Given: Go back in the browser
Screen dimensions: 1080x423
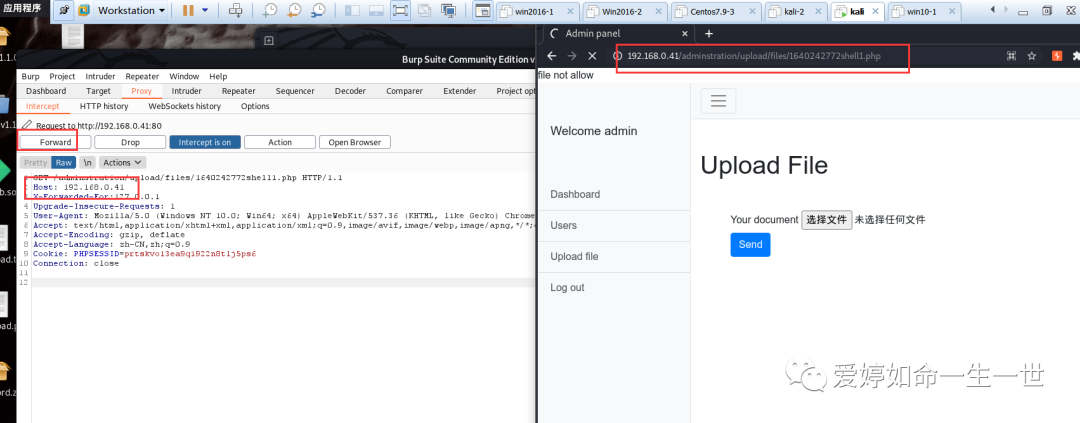Looking at the screenshot, I should pyautogui.click(x=551, y=56).
